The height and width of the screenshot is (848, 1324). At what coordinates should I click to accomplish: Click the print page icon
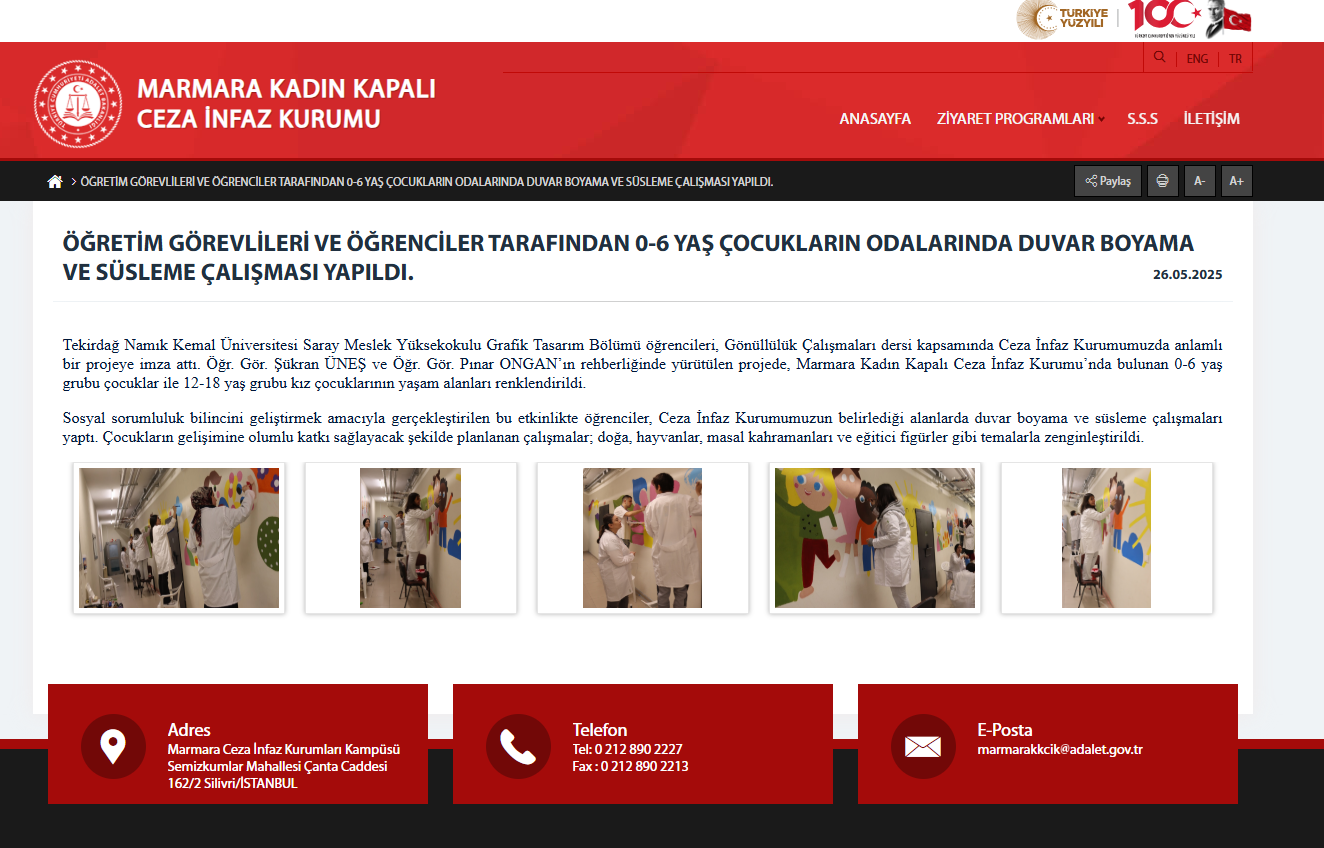tap(1162, 181)
